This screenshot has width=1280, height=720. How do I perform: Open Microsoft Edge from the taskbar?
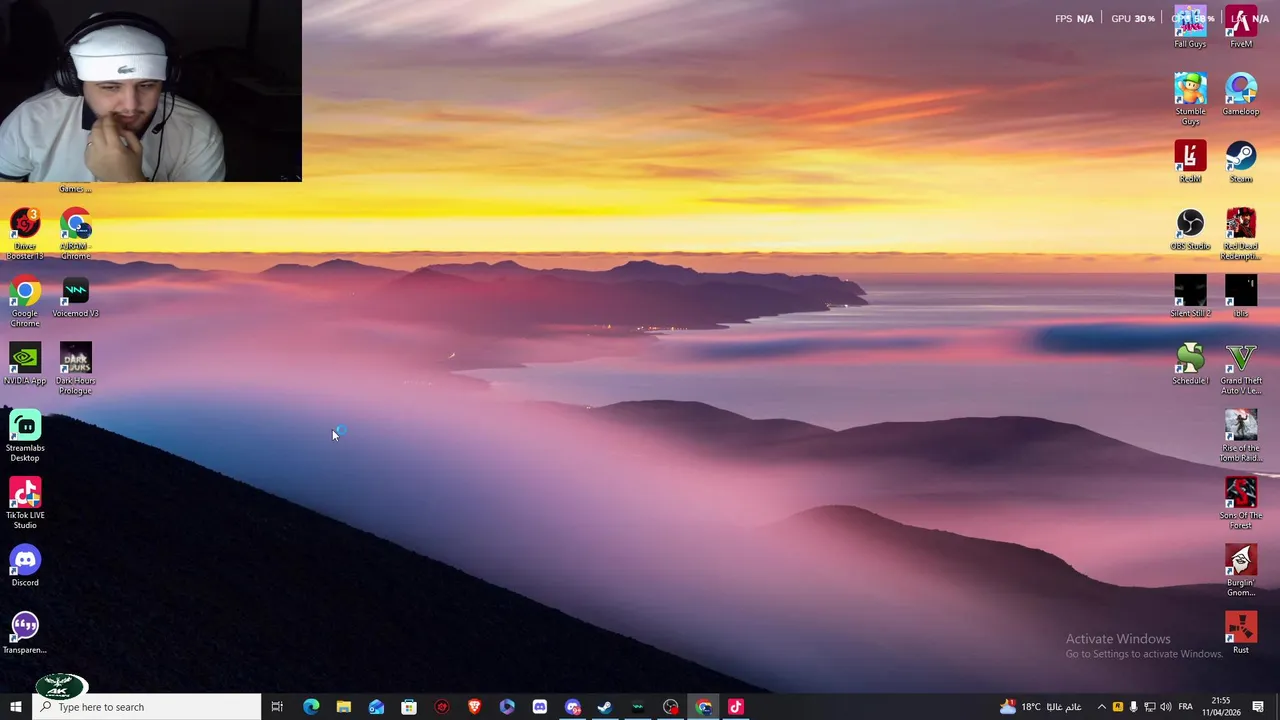pyautogui.click(x=311, y=707)
